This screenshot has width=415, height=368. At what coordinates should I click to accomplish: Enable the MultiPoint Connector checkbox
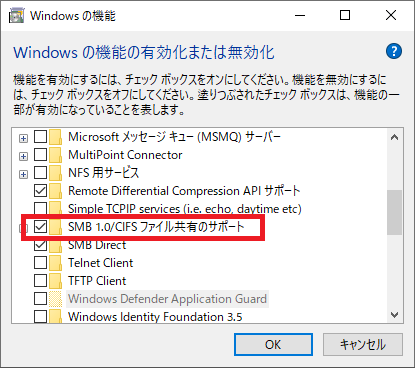point(40,155)
